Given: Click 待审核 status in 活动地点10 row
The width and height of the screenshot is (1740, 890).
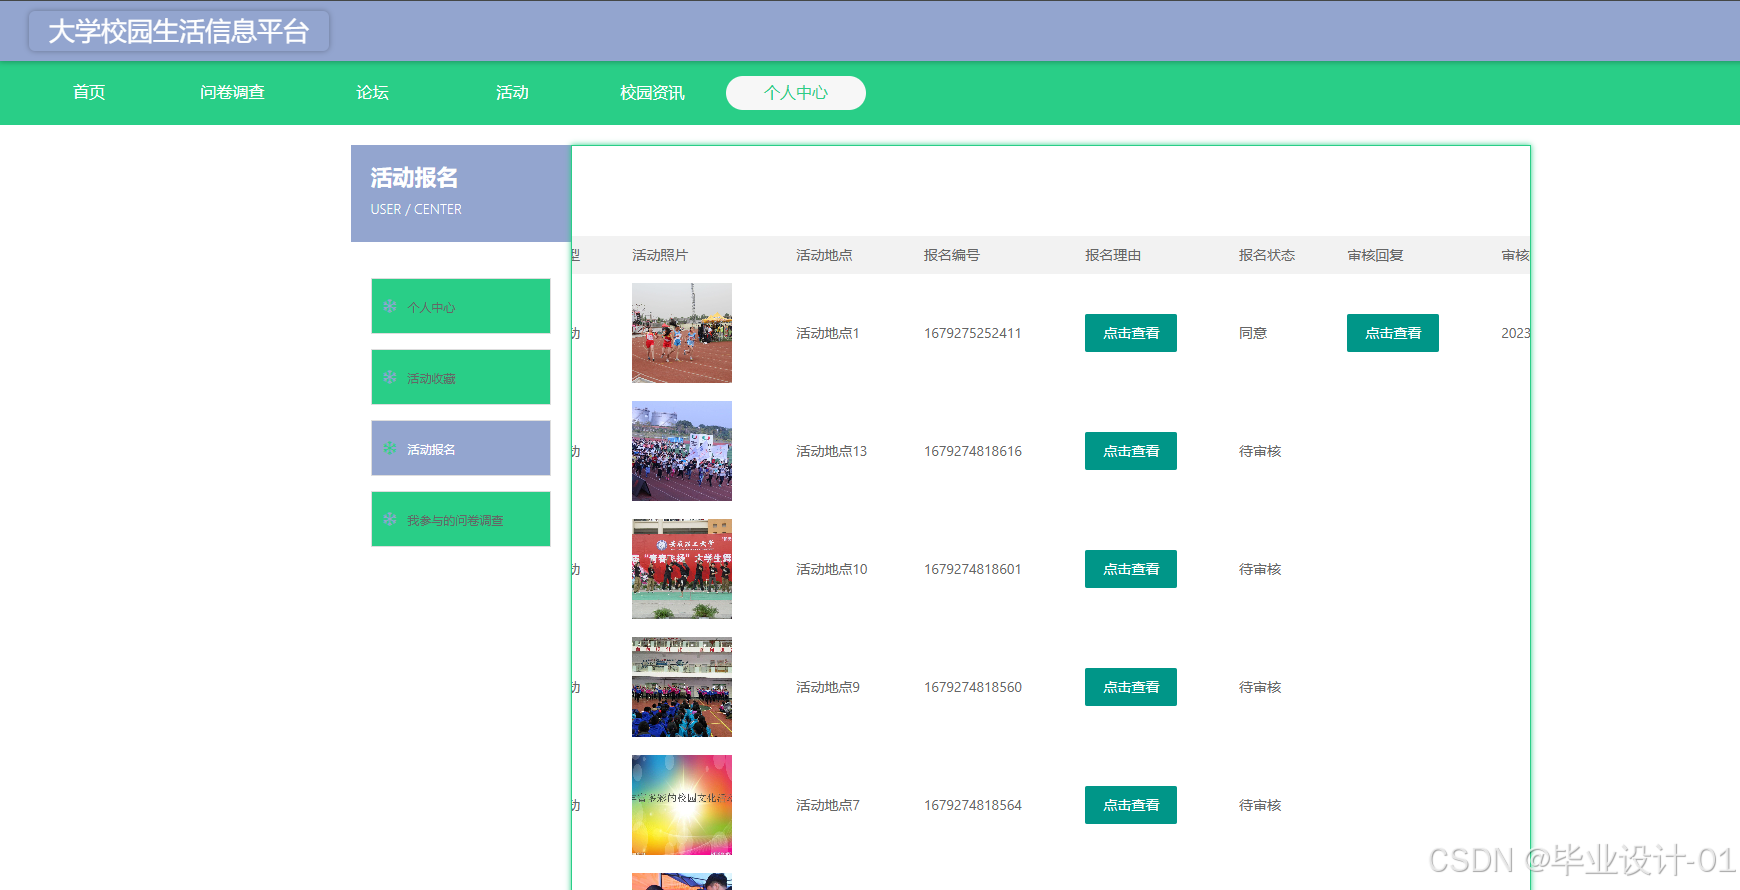Looking at the screenshot, I should 1260,569.
